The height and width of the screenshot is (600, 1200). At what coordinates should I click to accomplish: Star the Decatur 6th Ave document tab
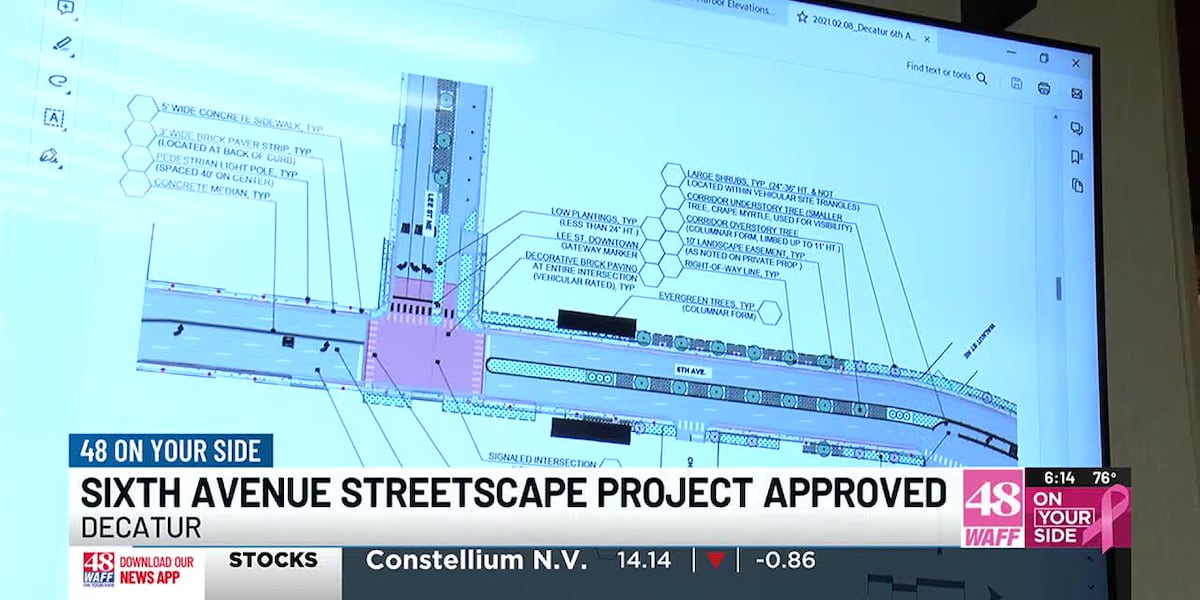800,17
